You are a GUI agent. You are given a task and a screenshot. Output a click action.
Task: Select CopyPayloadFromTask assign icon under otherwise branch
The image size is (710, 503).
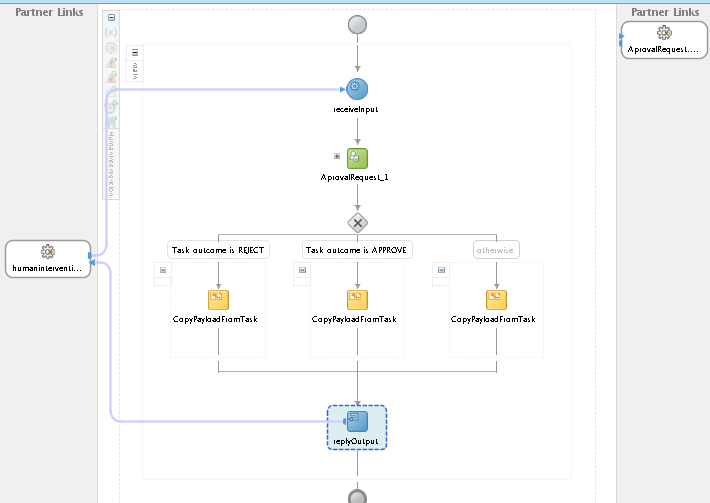pyautogui.click(x=496, y=300)
